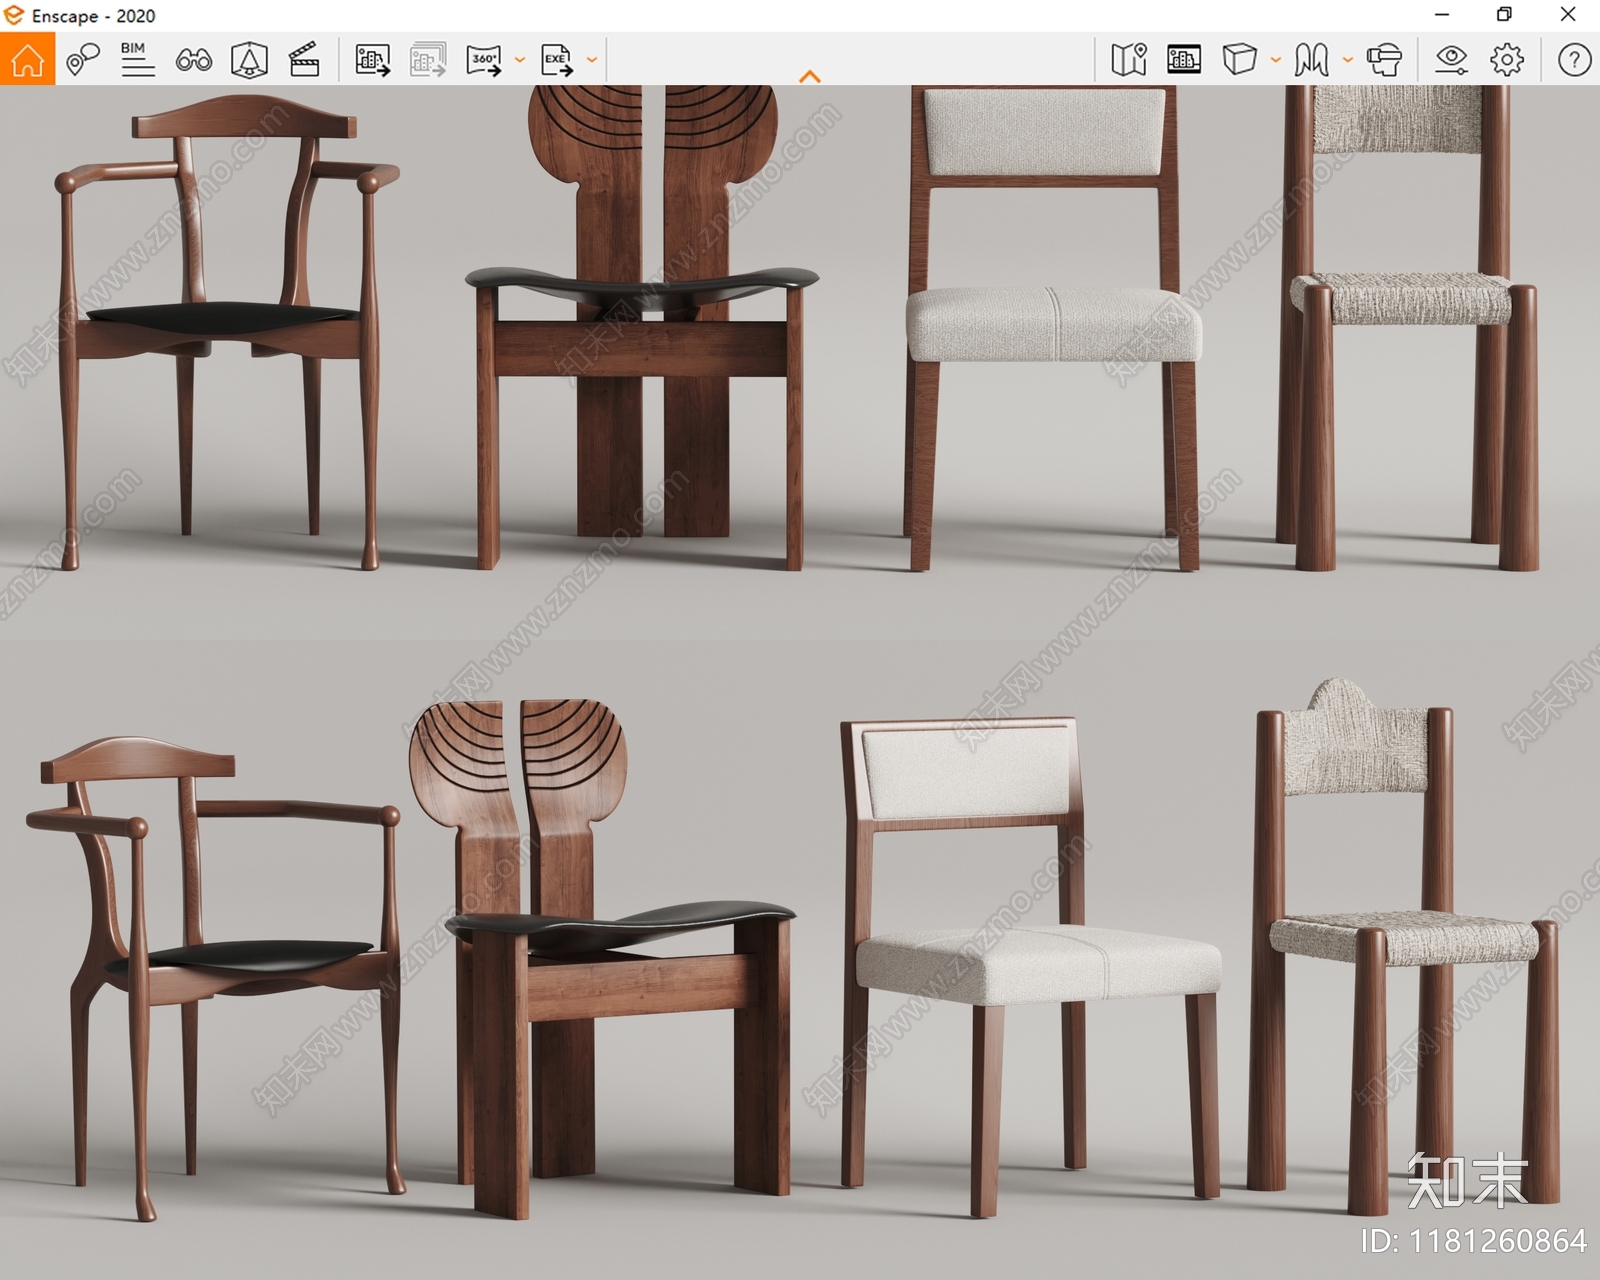Enable the VR headset mode
The width and height of the screenshot is (1600, 1280).
(1384, 60)
